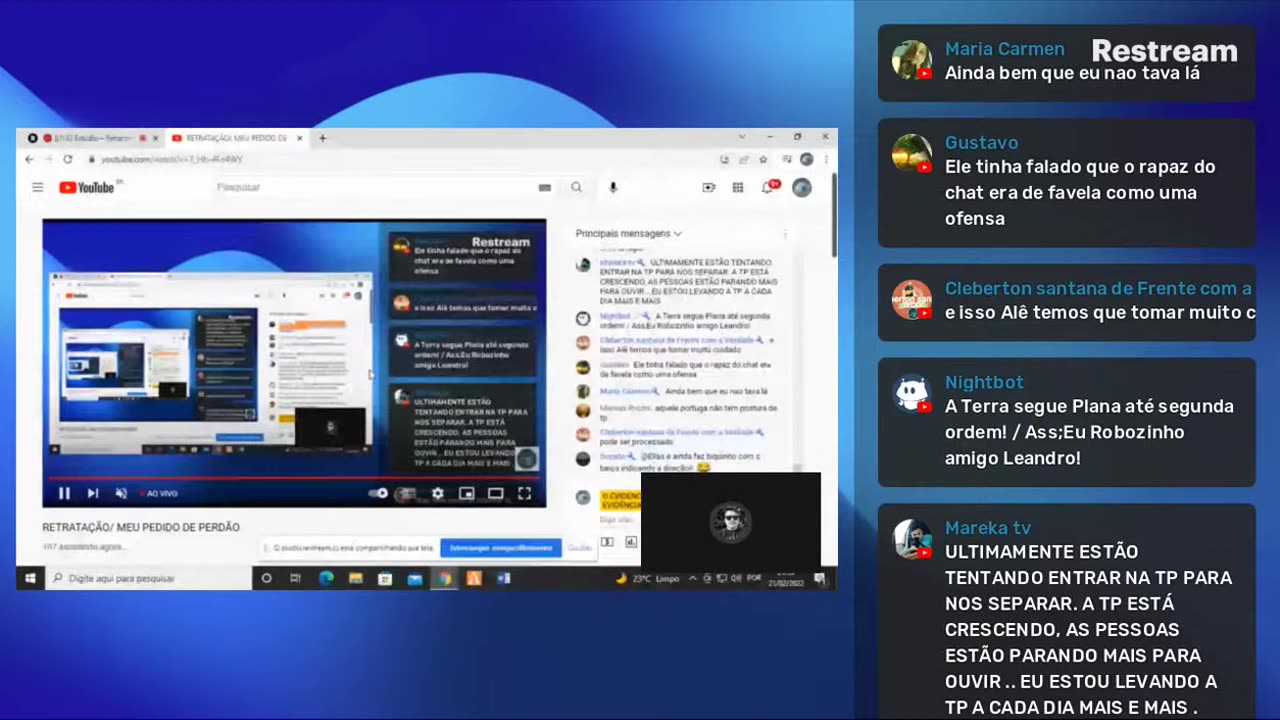
Task: Expand the Principais mensagens chat dropdown
Action: 628,234
